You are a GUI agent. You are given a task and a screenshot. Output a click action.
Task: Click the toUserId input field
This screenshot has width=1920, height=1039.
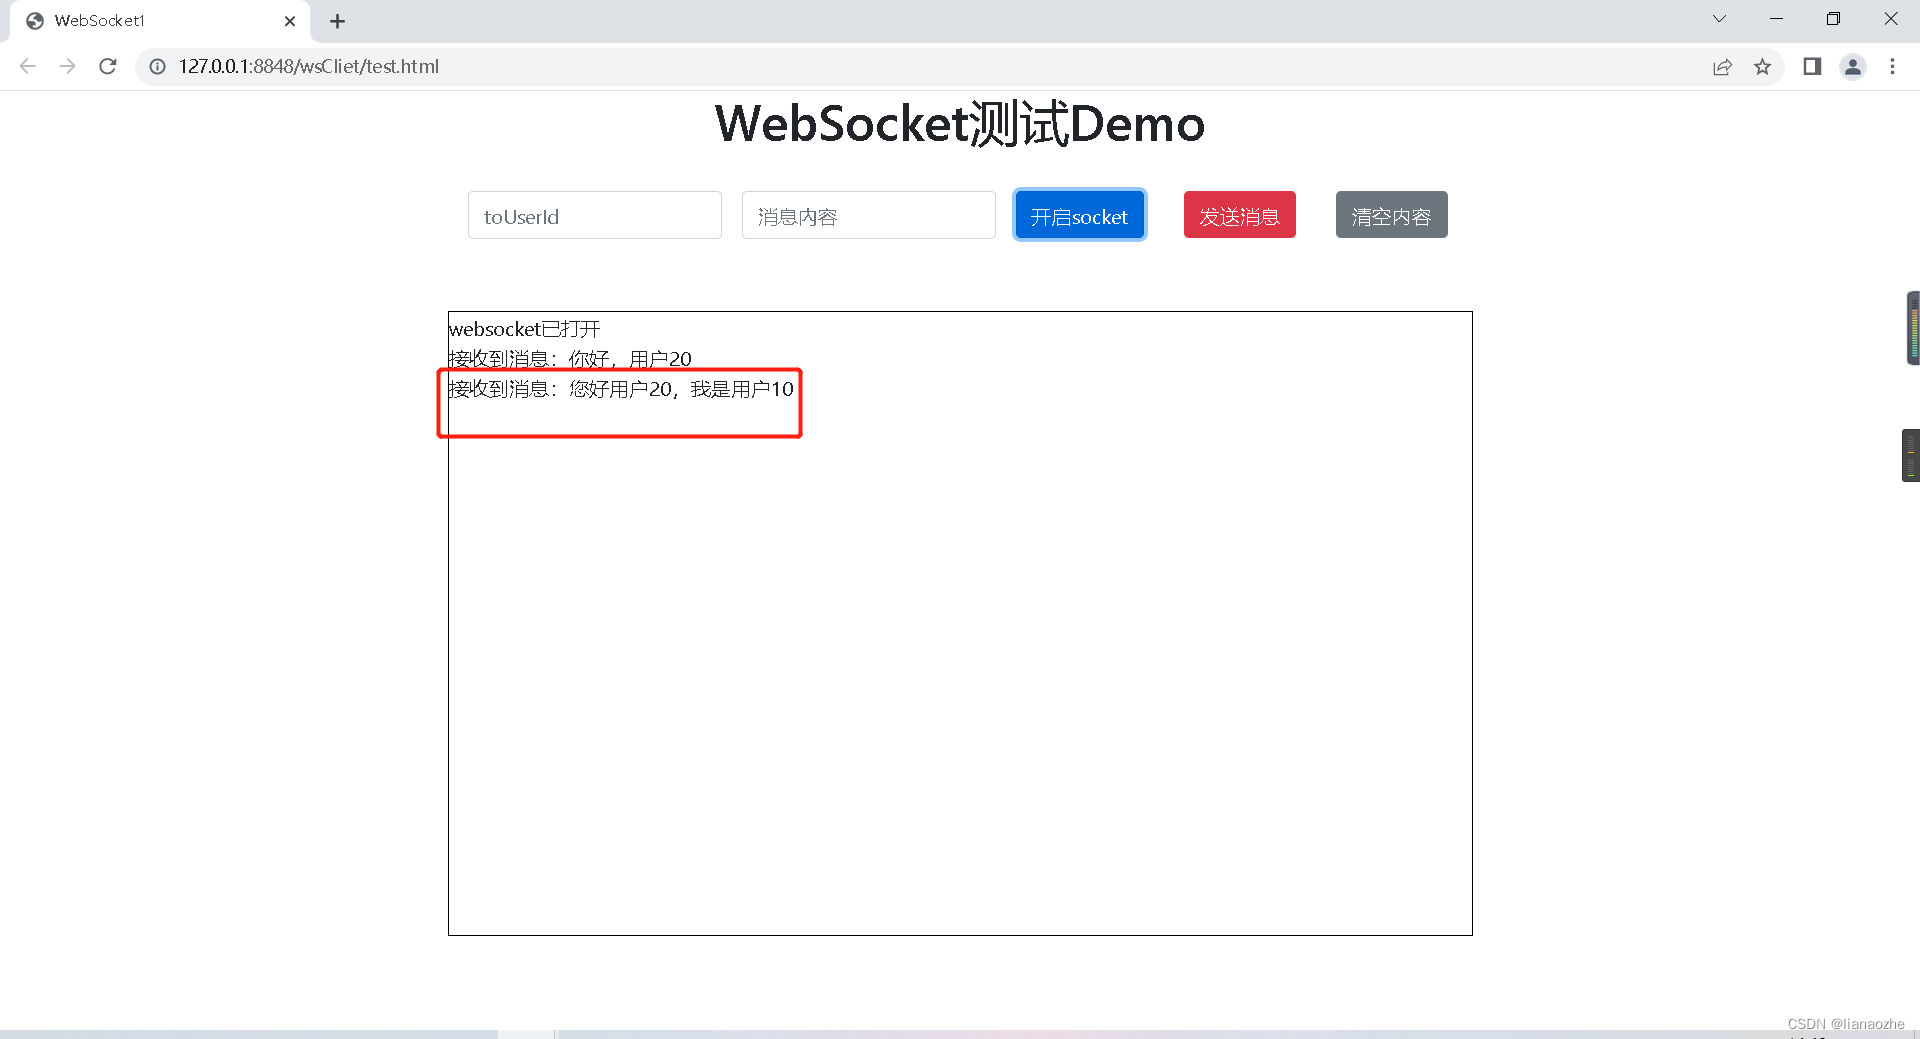(x=594, y=215)
